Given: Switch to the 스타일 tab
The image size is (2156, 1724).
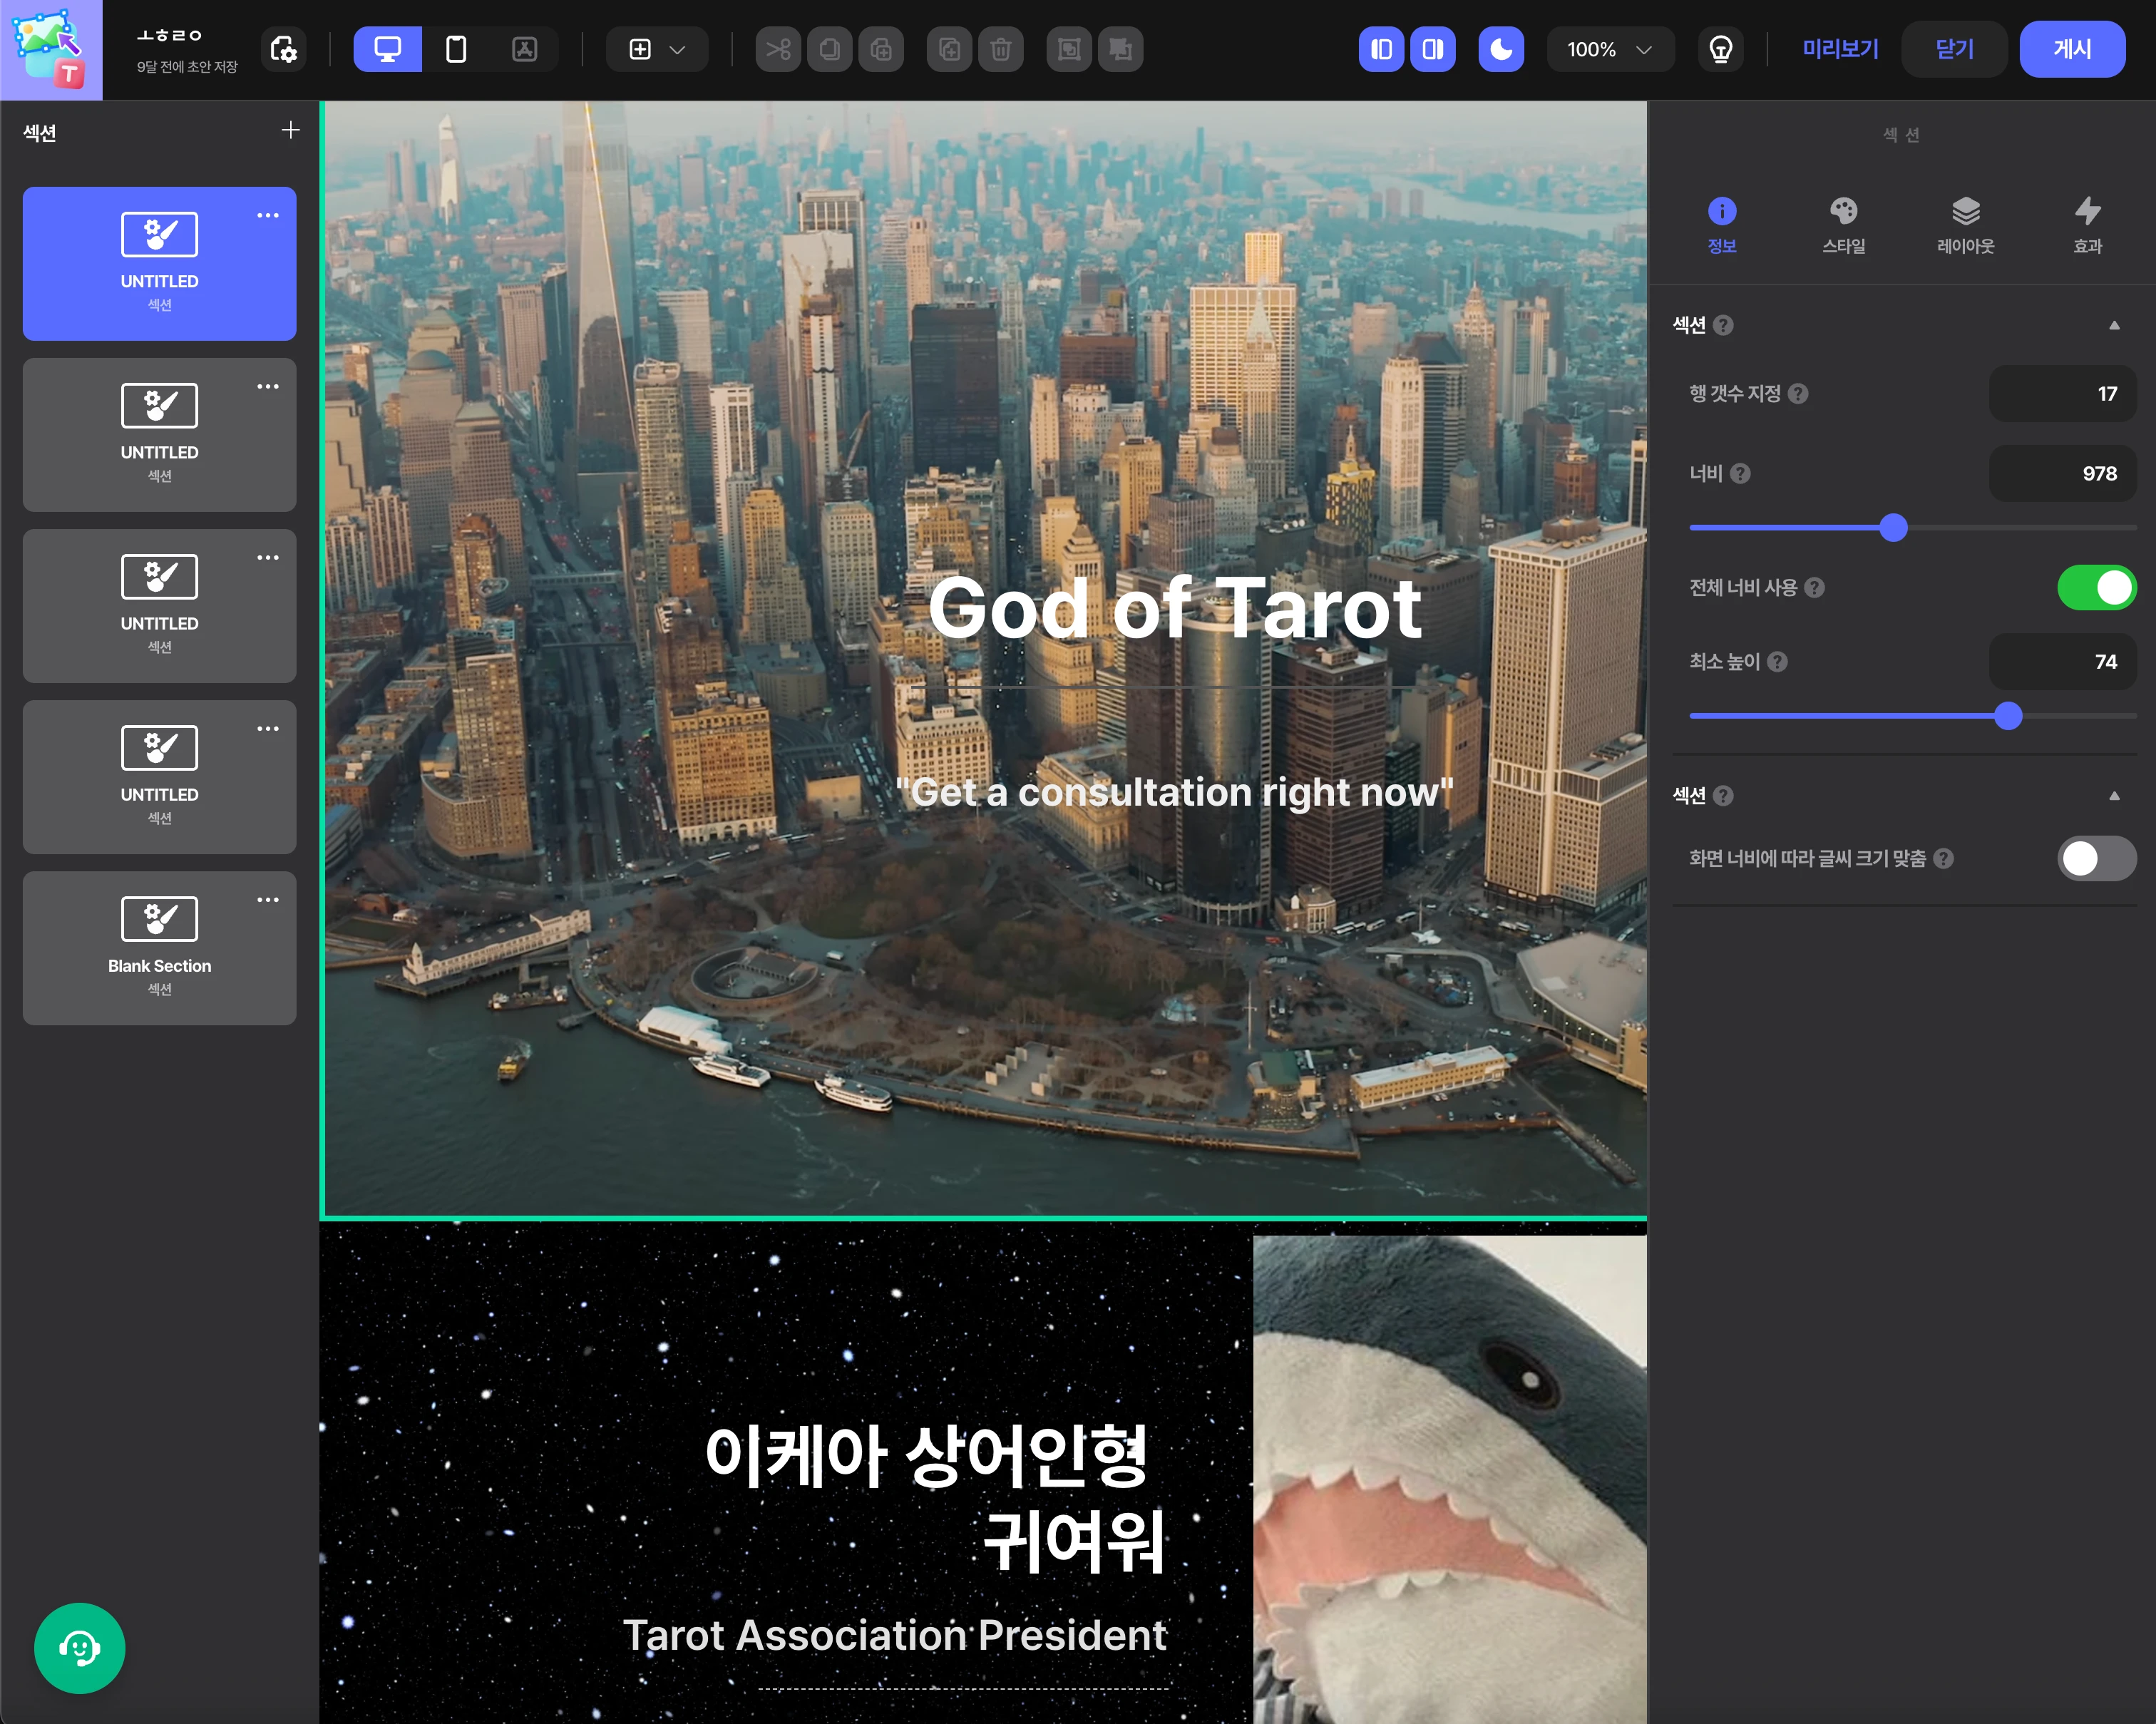Looking at the screenshot, I should pyautogui.click(x=1843, y=225).
